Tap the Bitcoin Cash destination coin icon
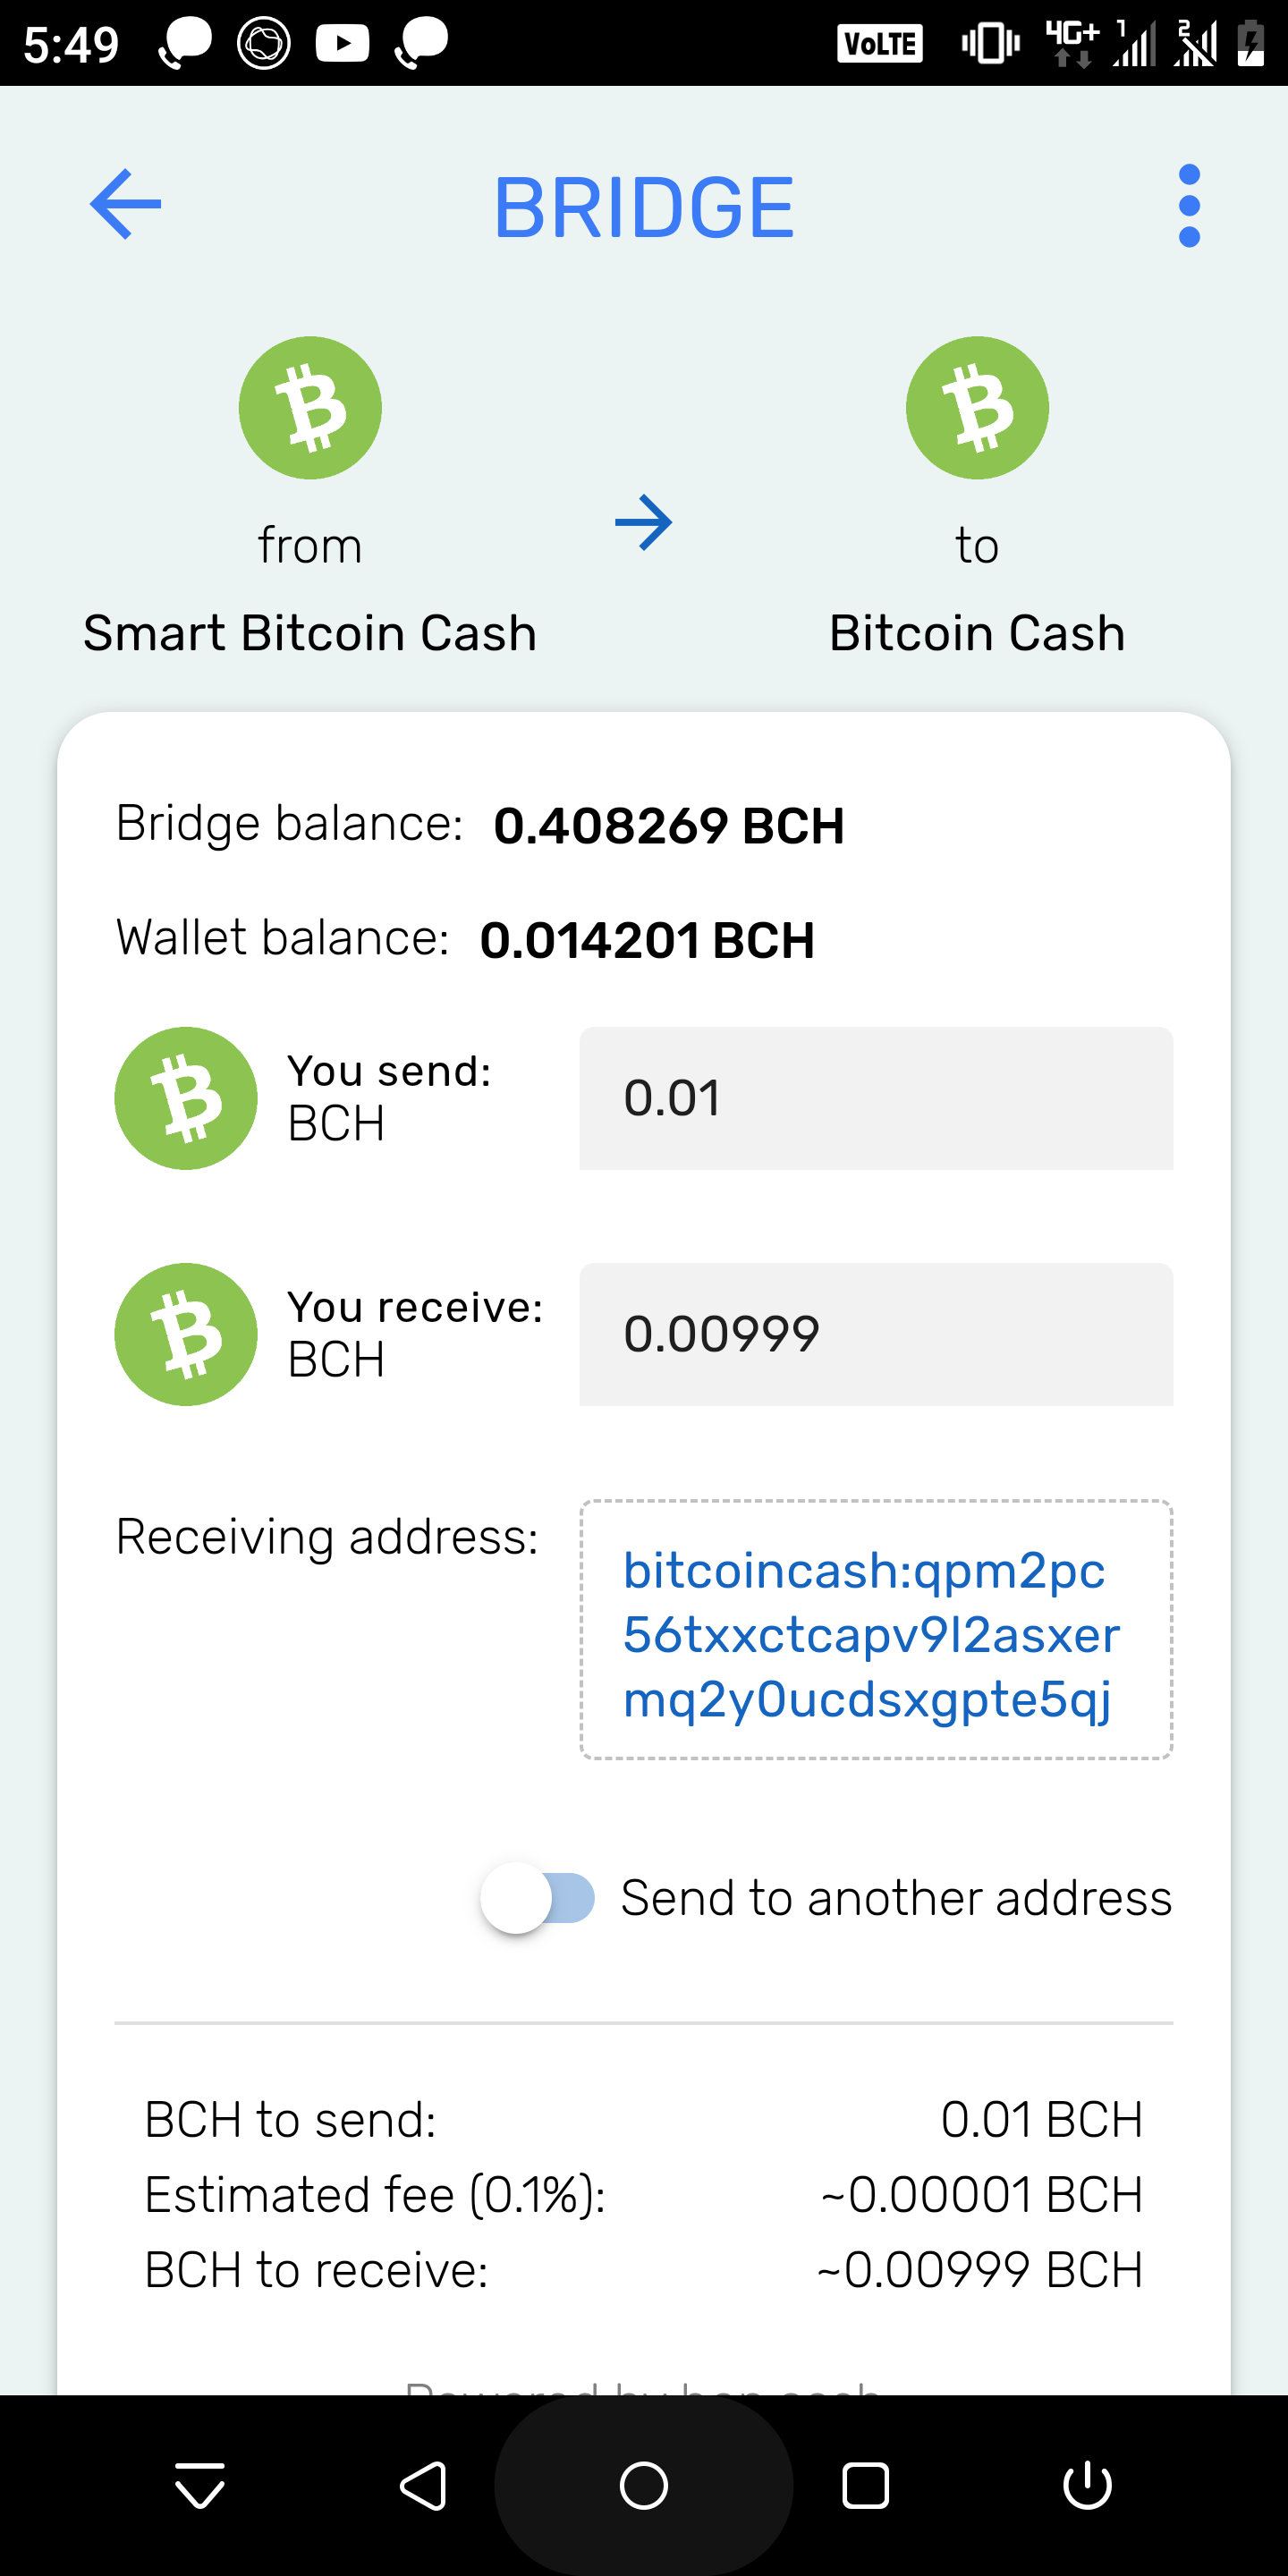Viewport: 1288px width, 2576px height. (x=977, y=408)
